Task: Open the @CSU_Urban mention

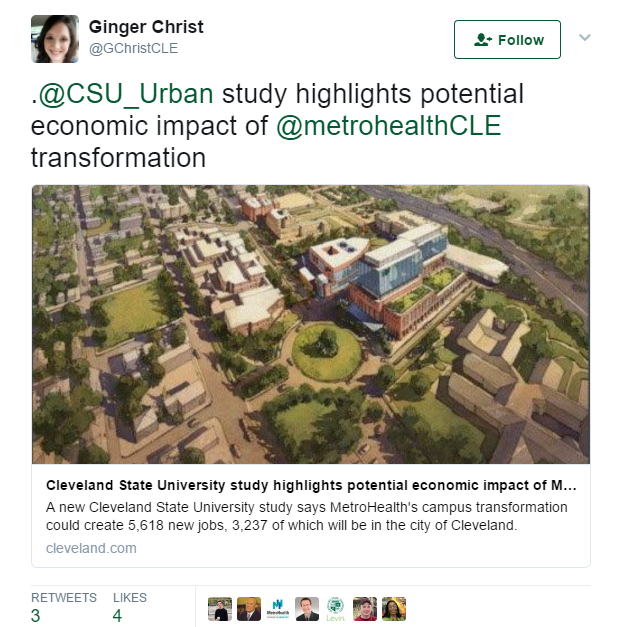Action: 126,95
